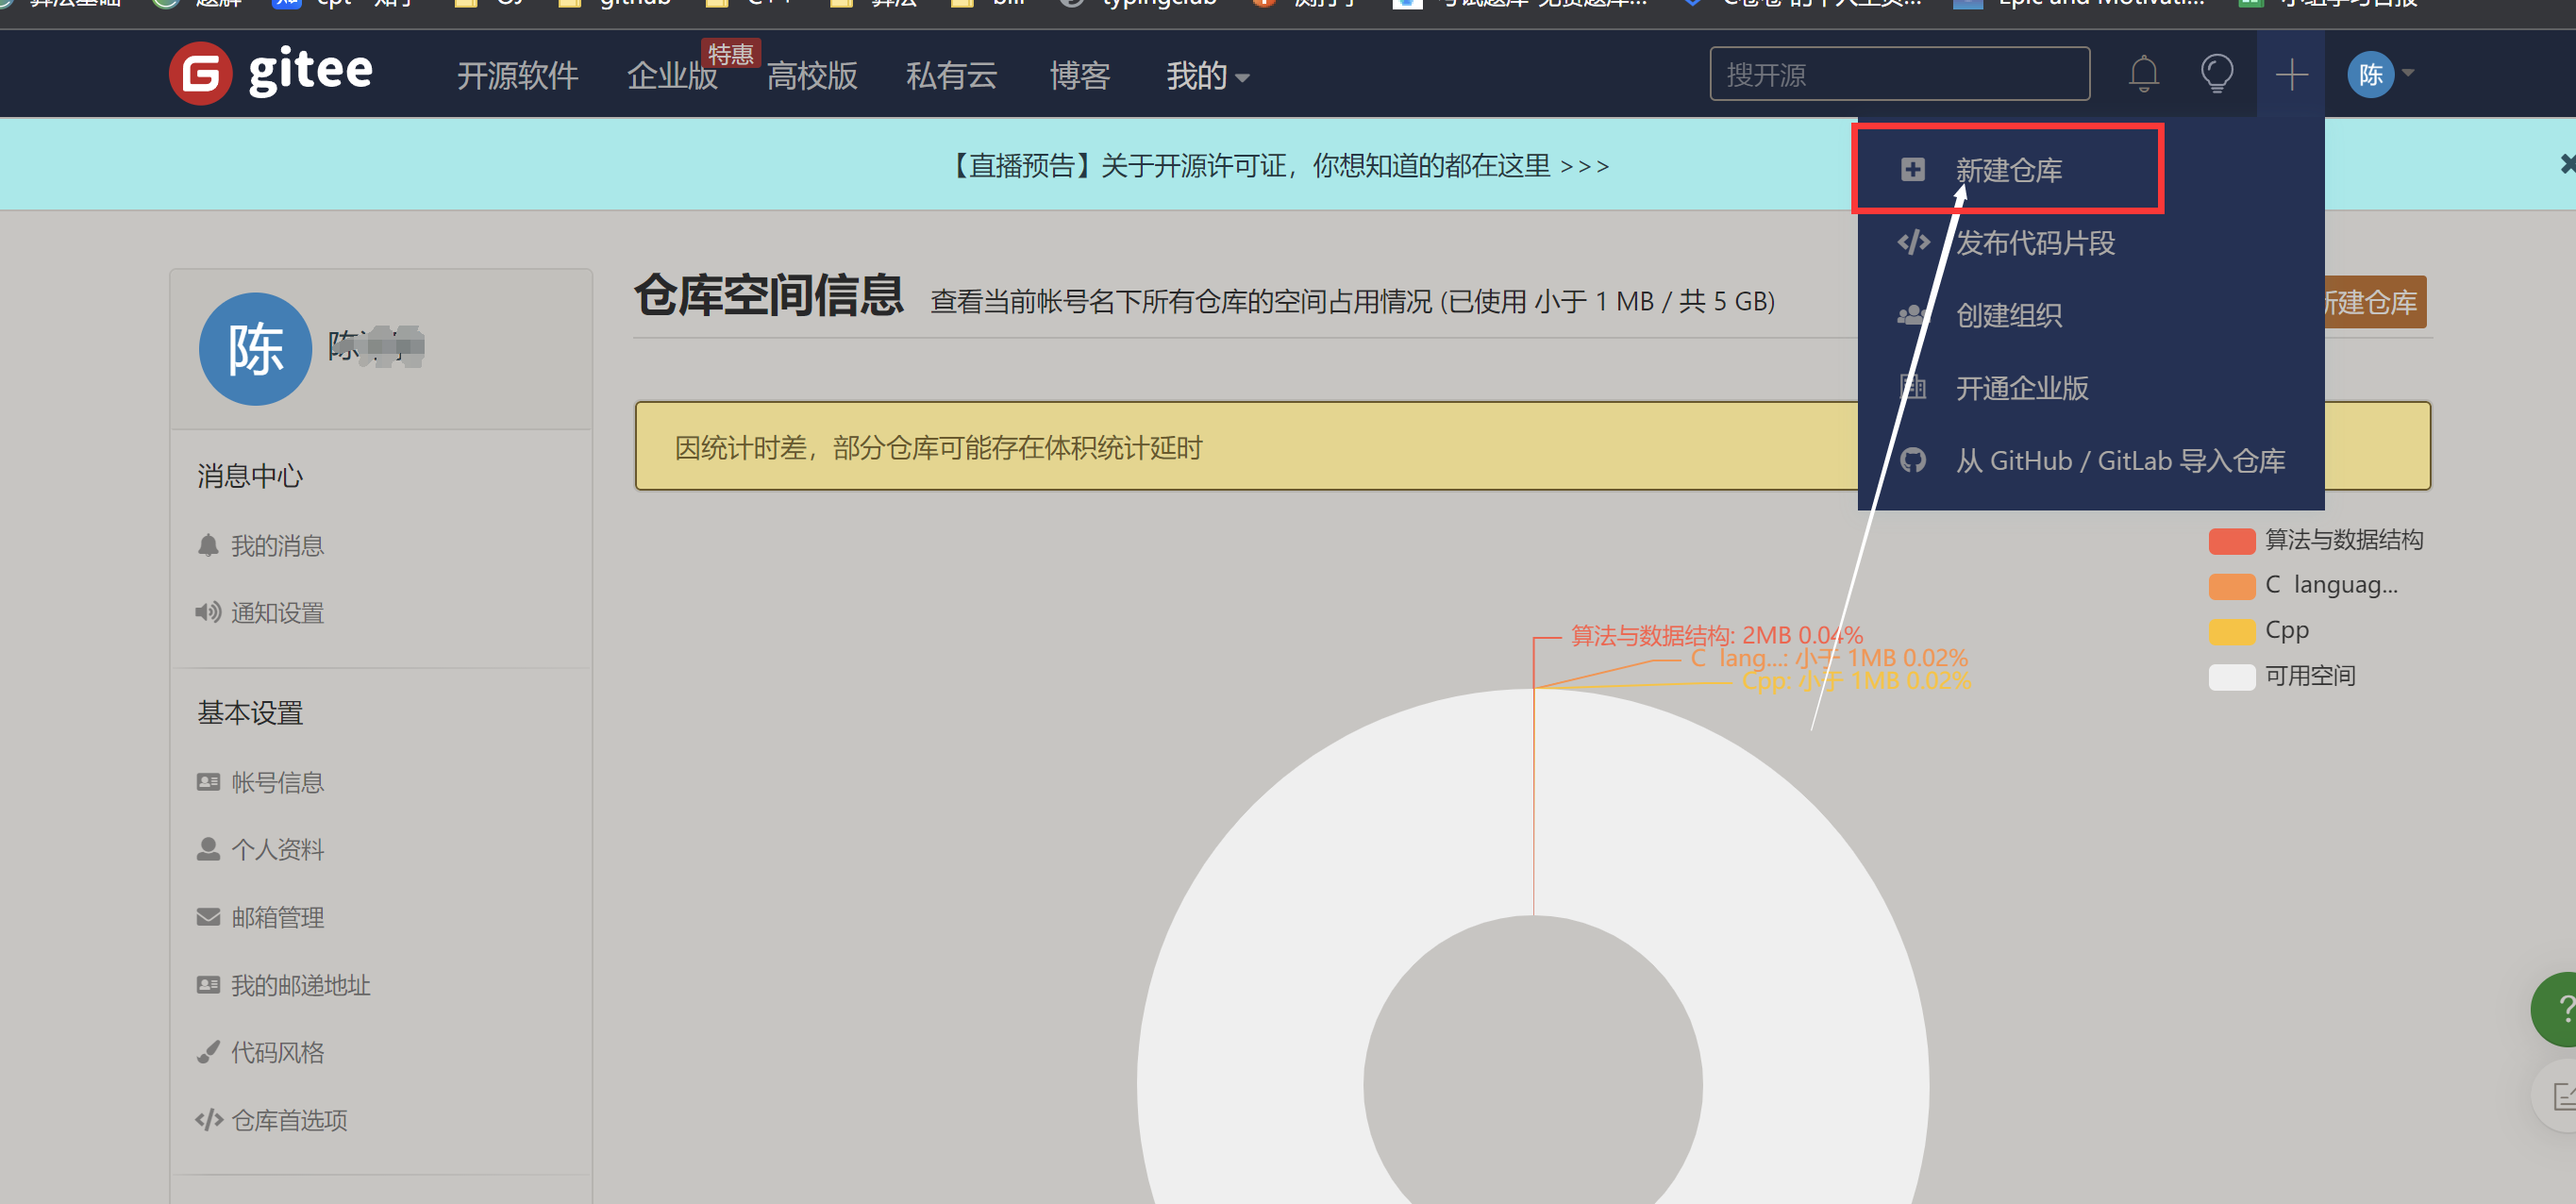Toggle the plus create menu icon

(2290, 74)
